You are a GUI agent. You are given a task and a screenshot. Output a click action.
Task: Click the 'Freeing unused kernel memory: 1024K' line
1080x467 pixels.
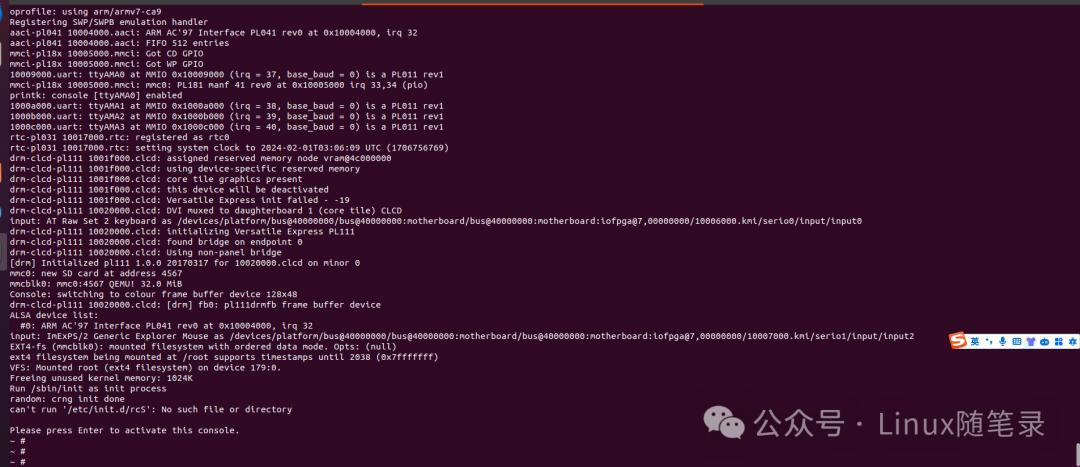pyautogui.click(x=101, y=378)
